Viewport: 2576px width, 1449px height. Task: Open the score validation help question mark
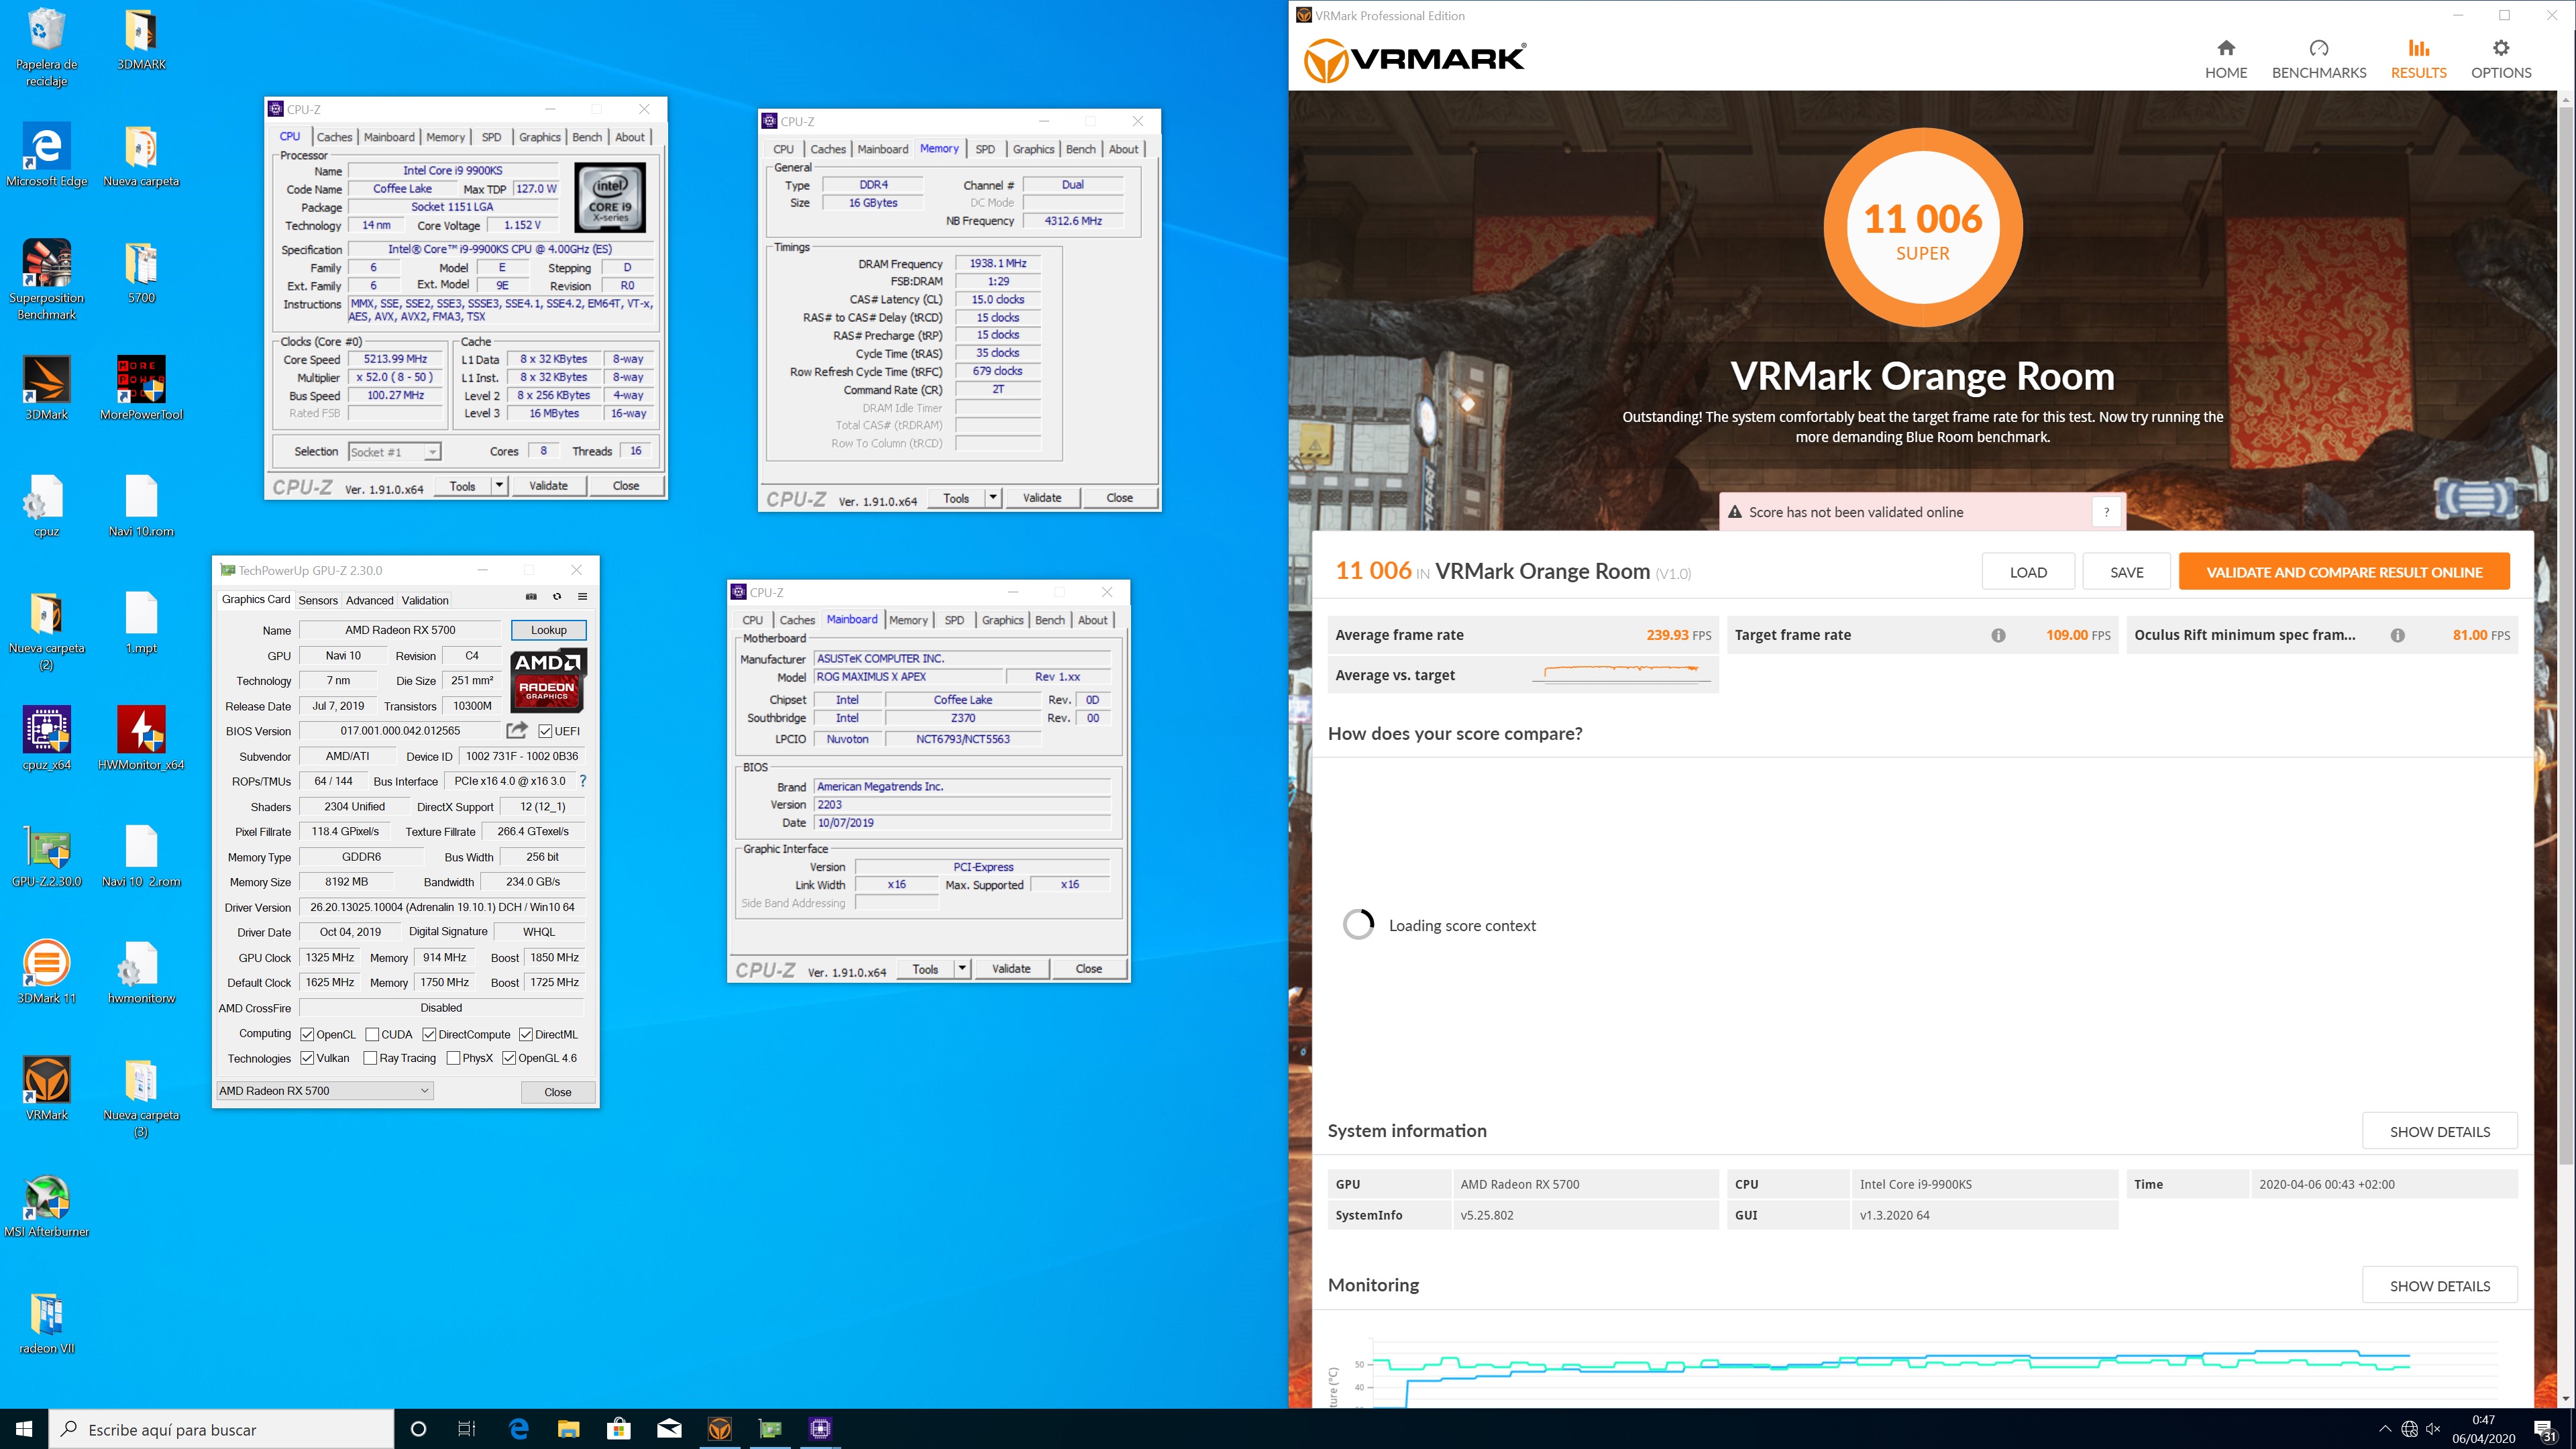click(x=2106, y=512)
